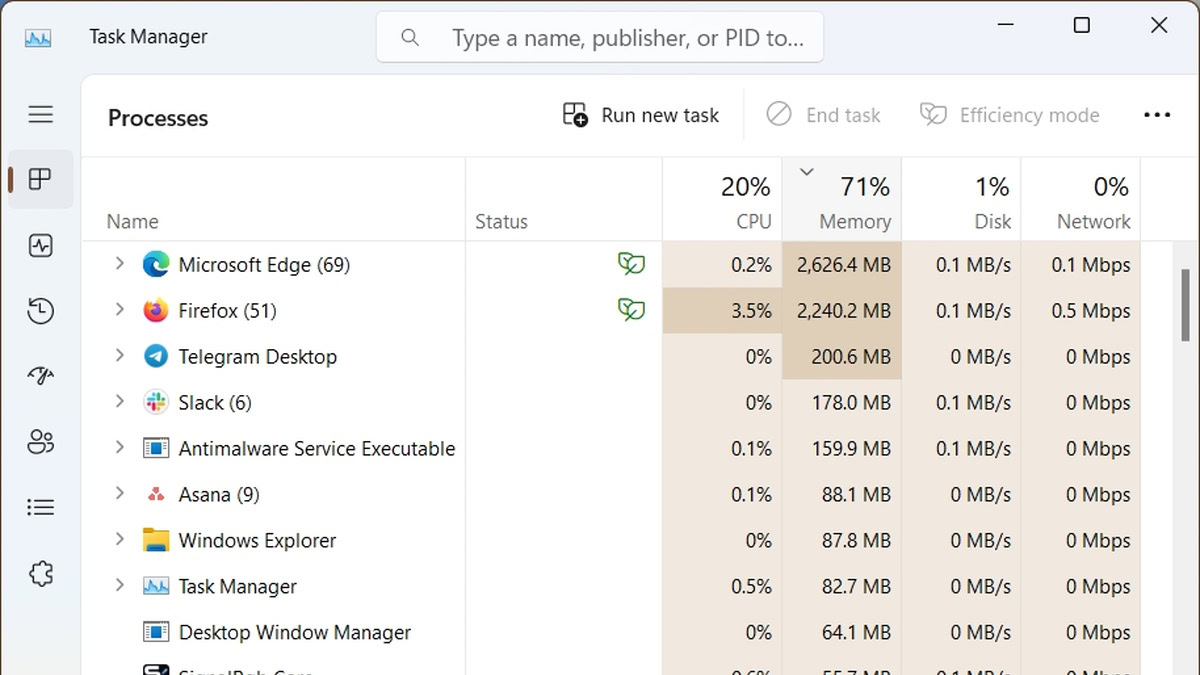Open the Services page icon
Screen dimensions: 1200x675
[40, 574]
